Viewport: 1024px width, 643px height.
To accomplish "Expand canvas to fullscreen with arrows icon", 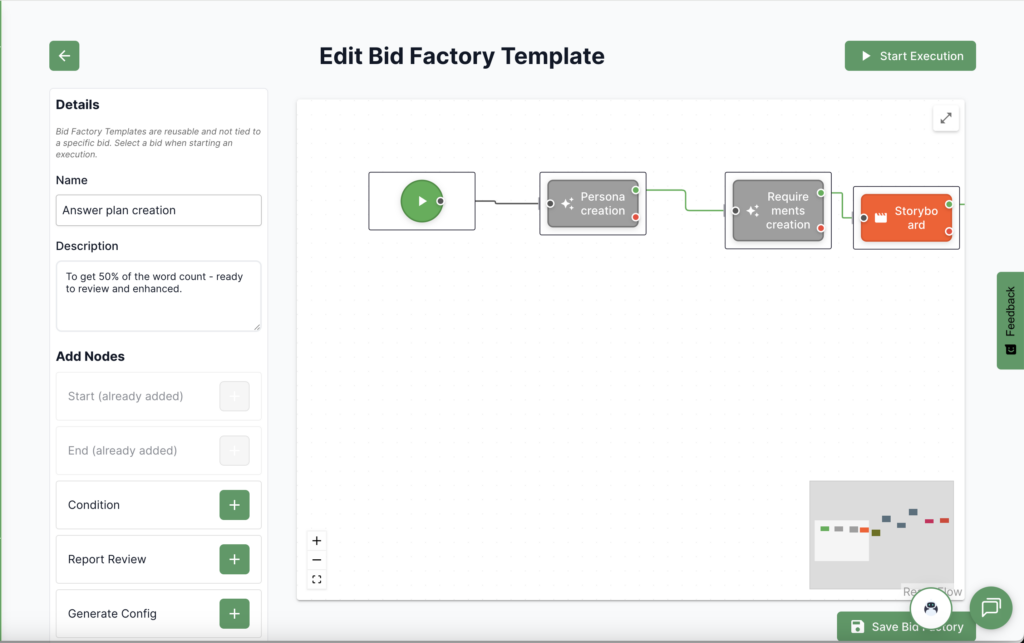I will 945,118.
